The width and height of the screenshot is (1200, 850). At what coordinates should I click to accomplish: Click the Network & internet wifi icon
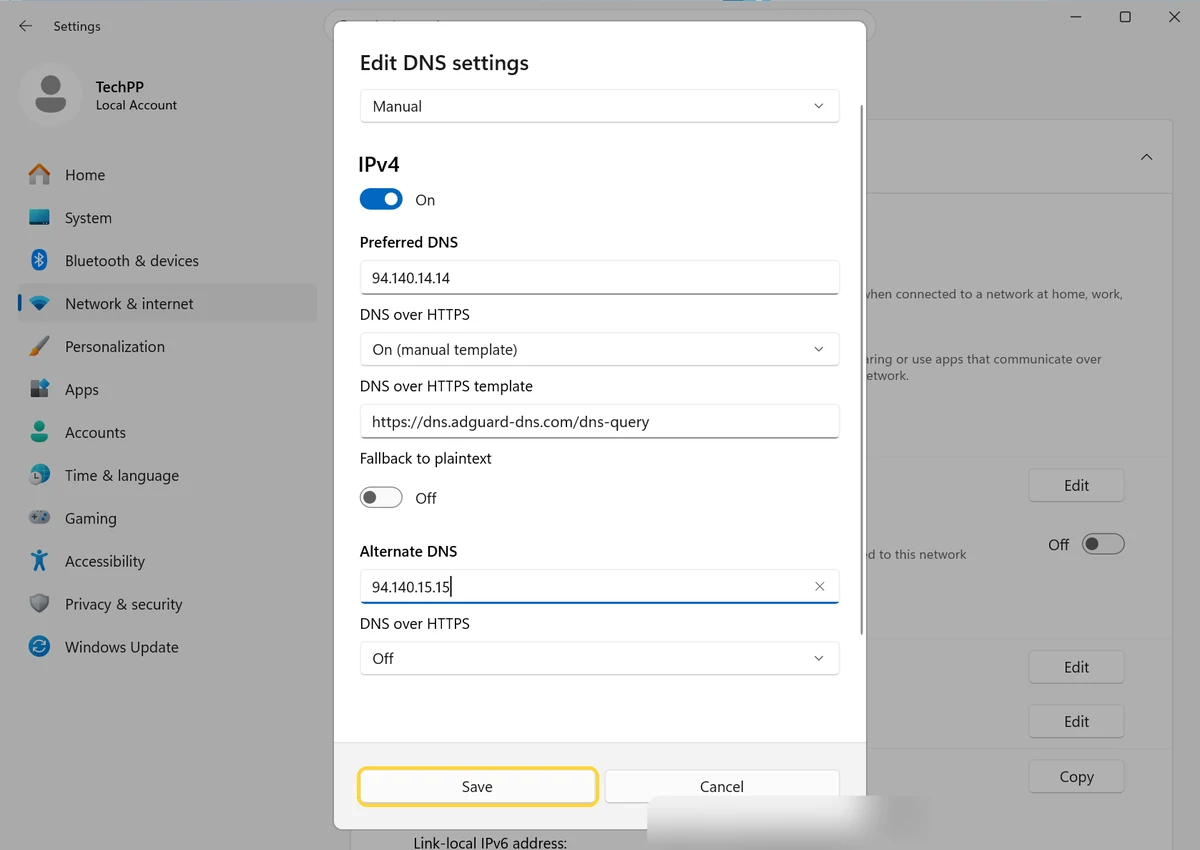pyautogui.click(x=39, y=304)
